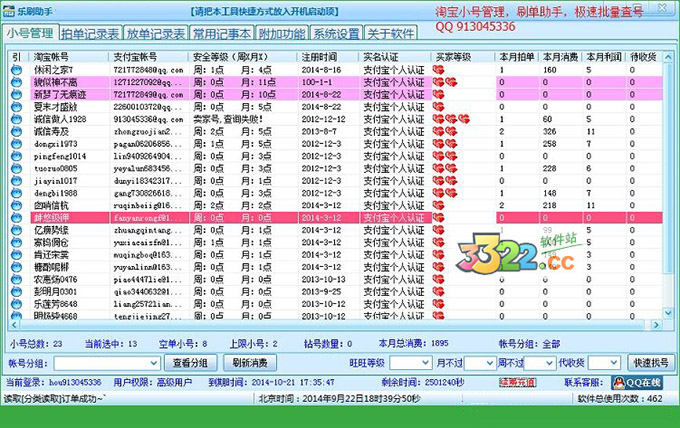
Task: Open the 常用记事本 tab
Action: click(222, 34)
